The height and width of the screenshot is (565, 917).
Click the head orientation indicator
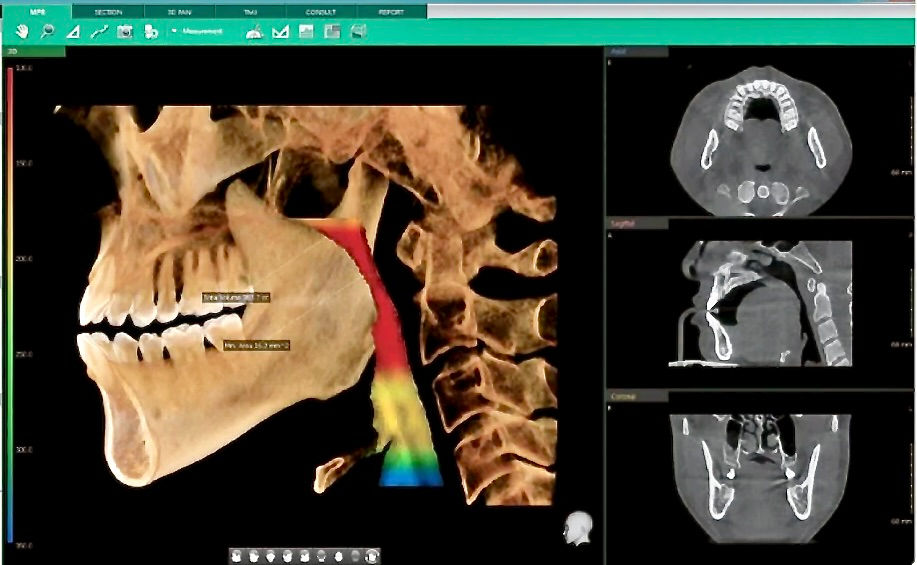tap(578, 528)
